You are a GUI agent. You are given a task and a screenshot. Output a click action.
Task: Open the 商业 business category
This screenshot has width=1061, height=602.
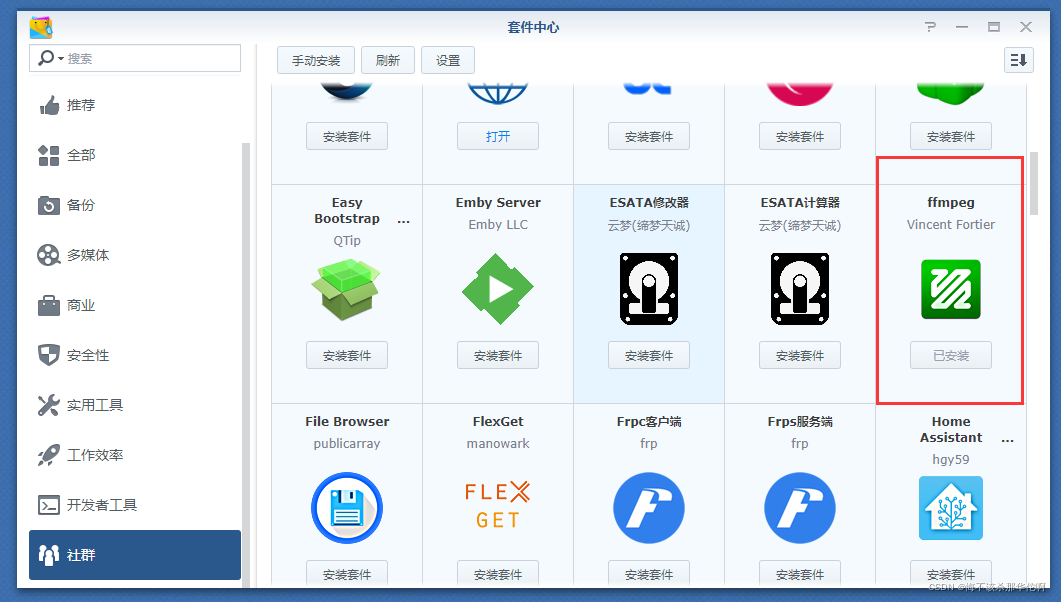click(x=135, y=305)
